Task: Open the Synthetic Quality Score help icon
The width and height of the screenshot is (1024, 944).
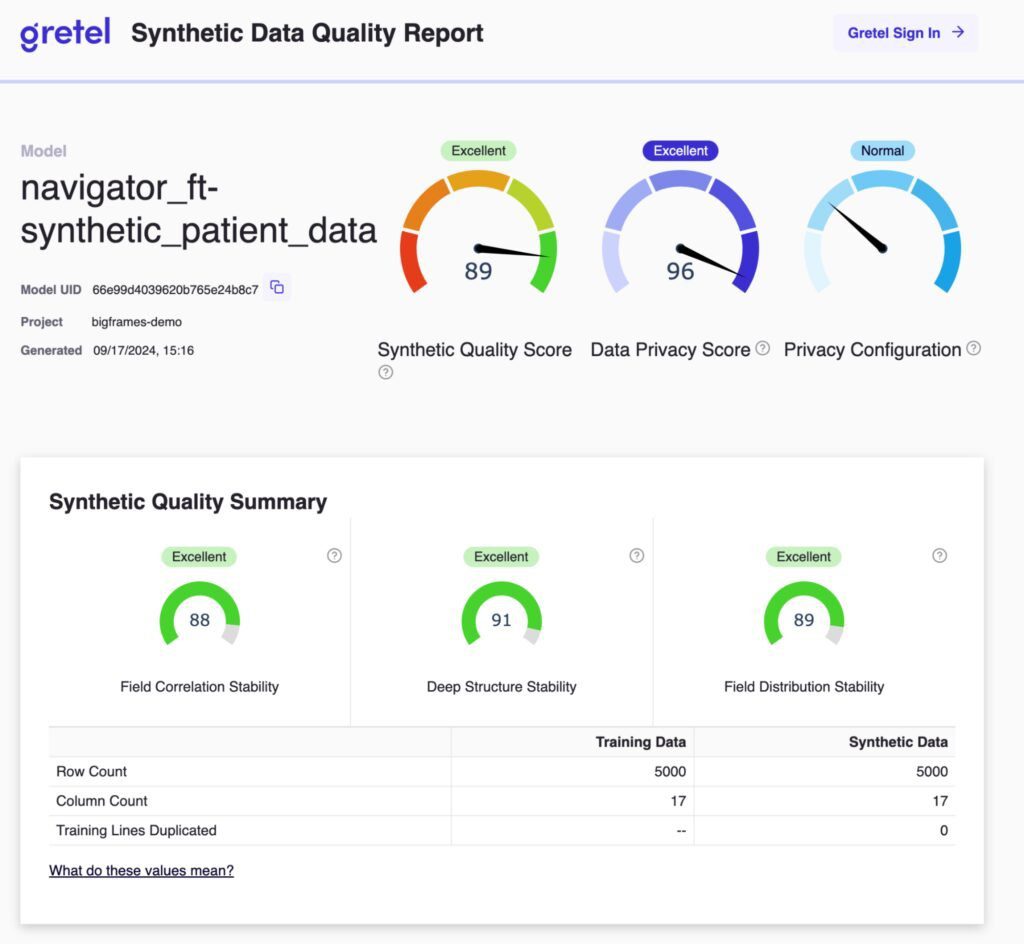Action: coord(384,372)
